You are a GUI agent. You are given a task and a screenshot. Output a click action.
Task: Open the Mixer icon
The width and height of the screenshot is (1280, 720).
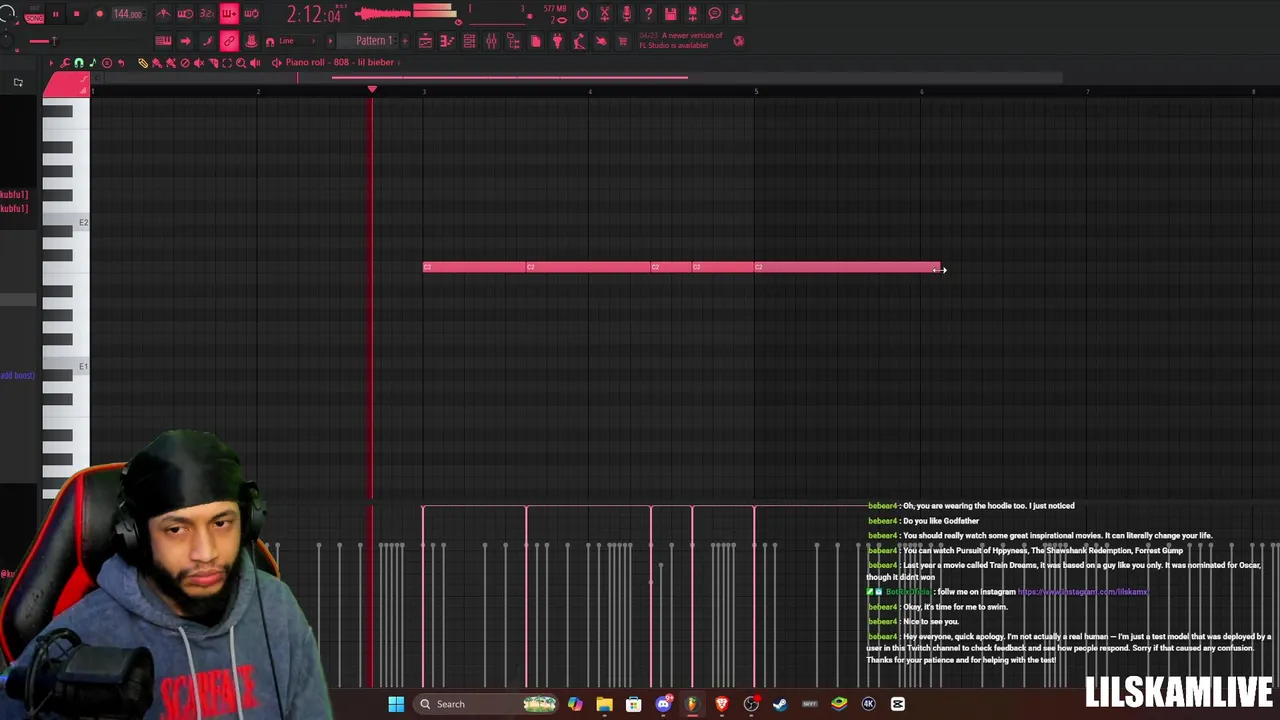pyautogui.click(x=491, y=41)
